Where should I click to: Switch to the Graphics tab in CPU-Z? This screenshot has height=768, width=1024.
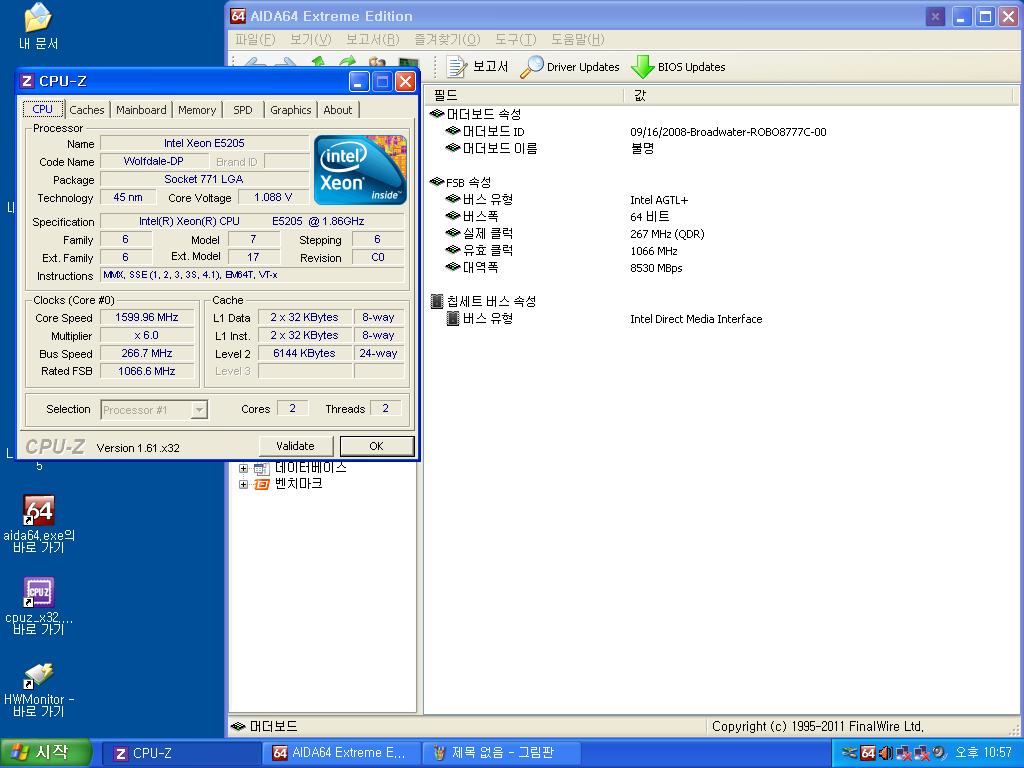click(x=291, y=110)
